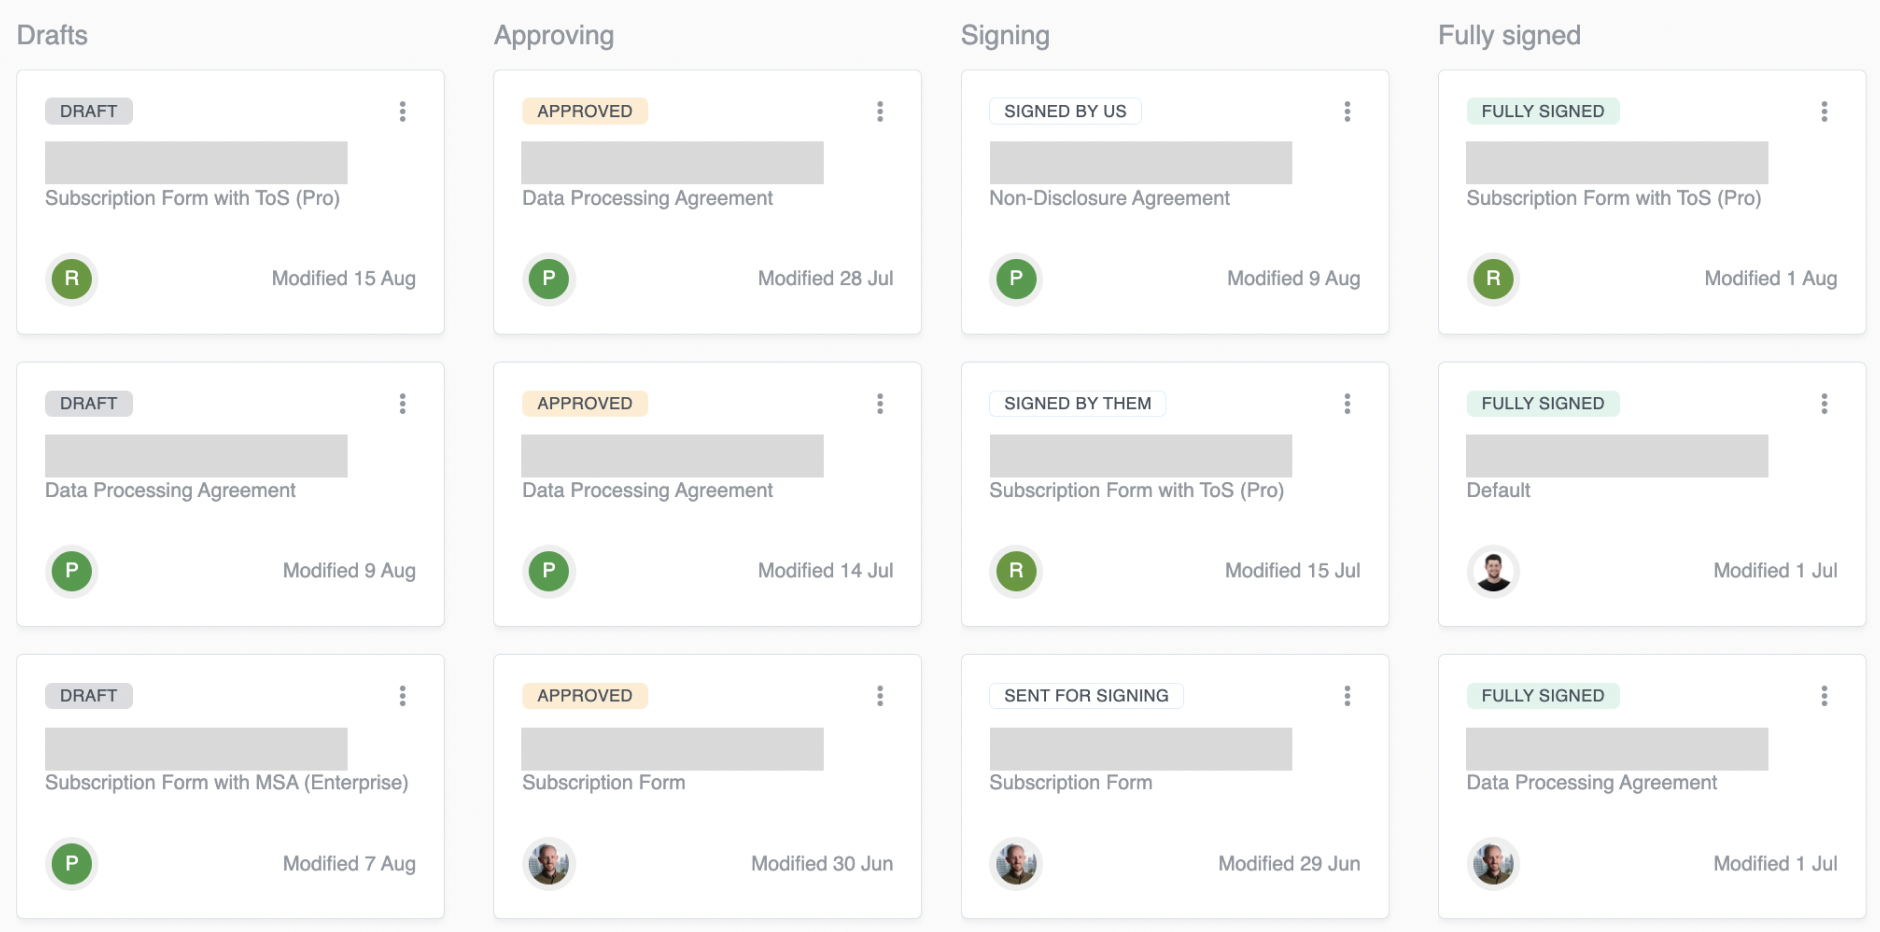Screen dimensions: 1880x932
Task: Click the APPROVED badge on the Subscription Form card
Action: point(585,695)
